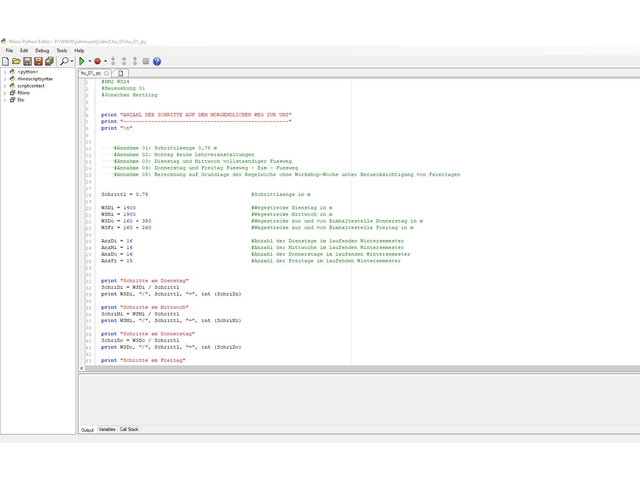Click the '#Hausuebung 01' comment

pyautogui.click(x=123, y=88)
